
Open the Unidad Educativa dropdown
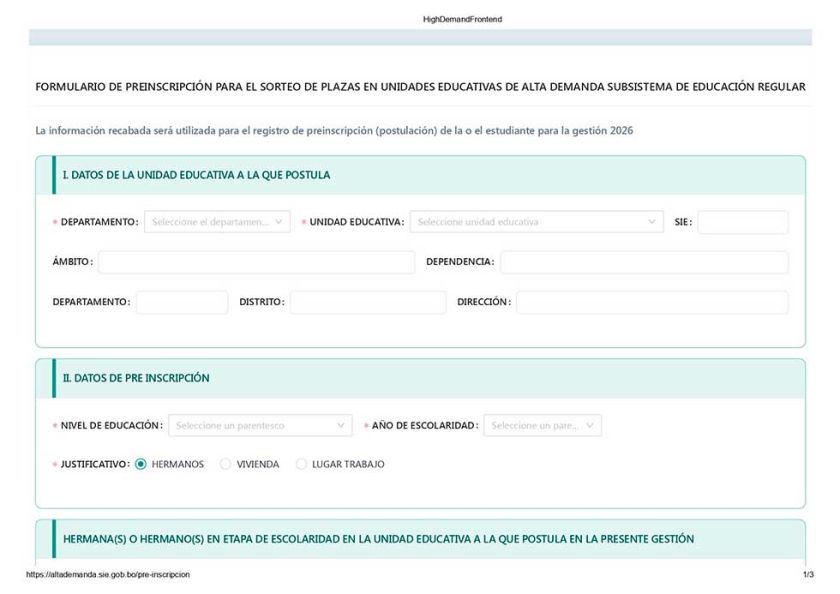(x=536, y=222)
